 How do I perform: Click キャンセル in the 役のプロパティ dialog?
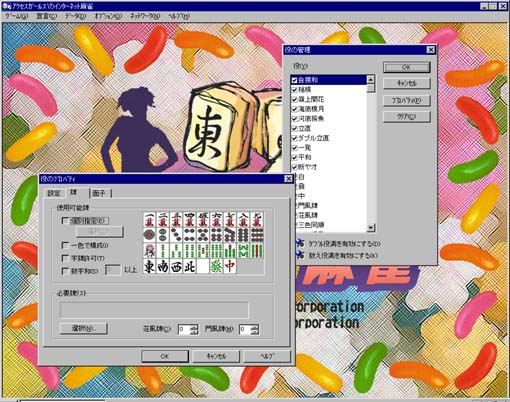pos(216,356)
